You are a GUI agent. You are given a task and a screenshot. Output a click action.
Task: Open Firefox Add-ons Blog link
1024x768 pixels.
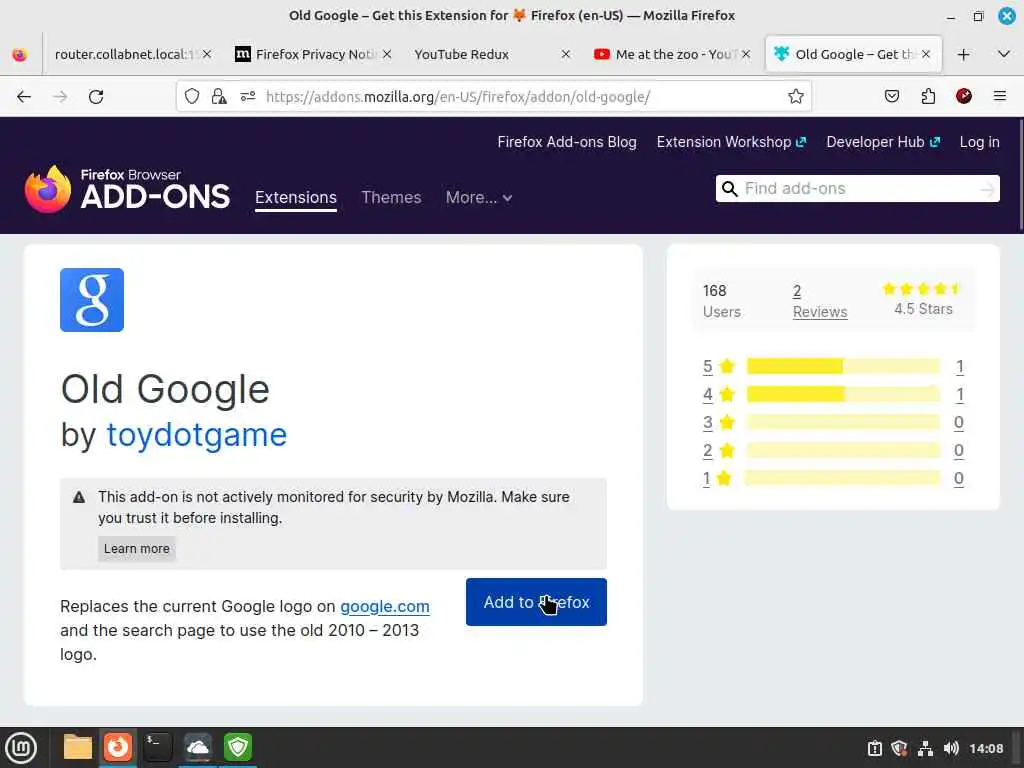567,142
